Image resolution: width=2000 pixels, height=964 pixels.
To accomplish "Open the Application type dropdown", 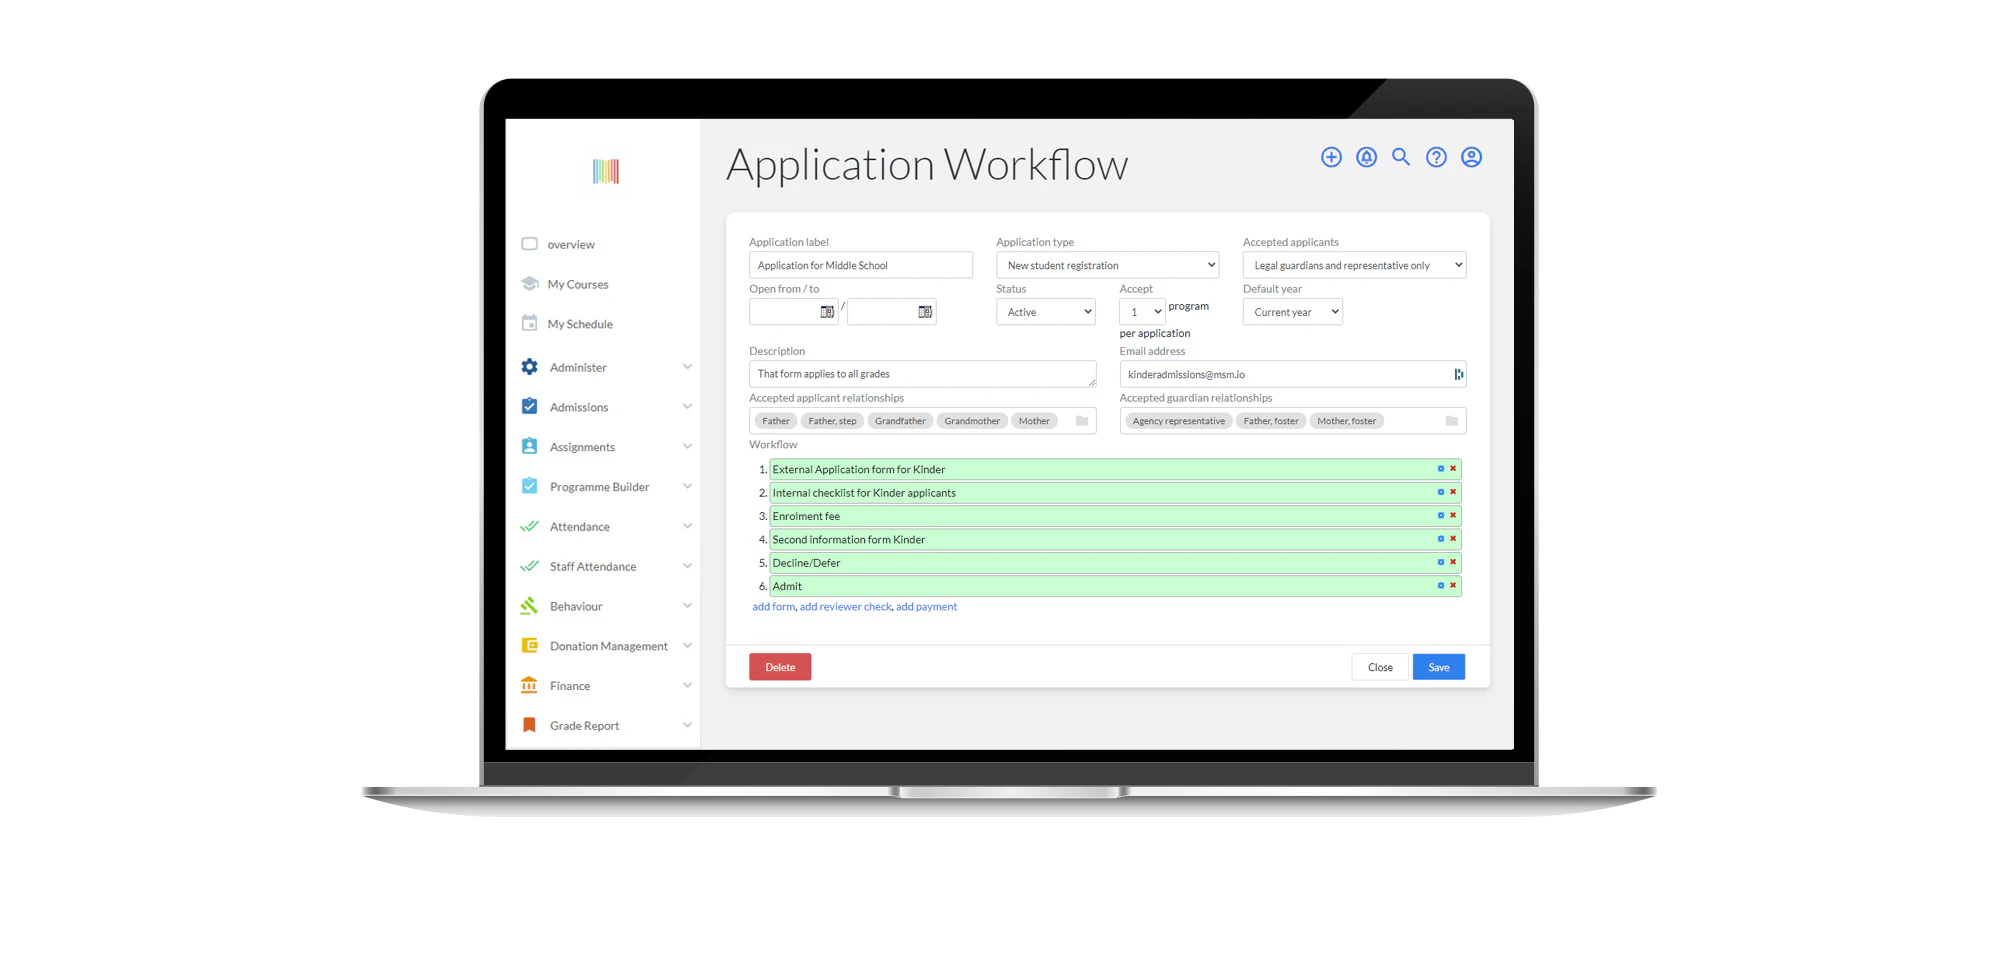I will 1107,265.
